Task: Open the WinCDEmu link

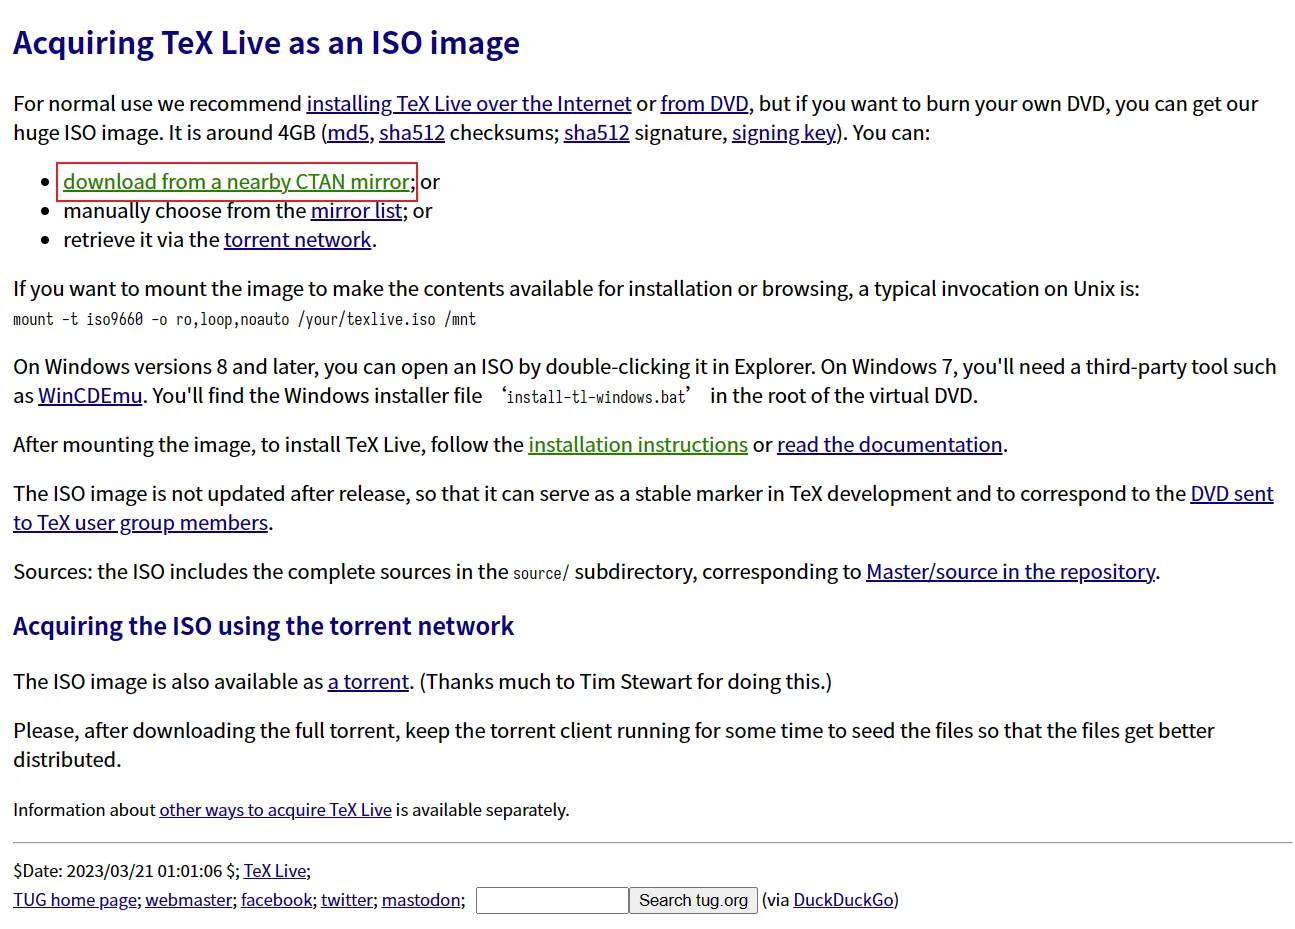Action: tap(90, 396)
